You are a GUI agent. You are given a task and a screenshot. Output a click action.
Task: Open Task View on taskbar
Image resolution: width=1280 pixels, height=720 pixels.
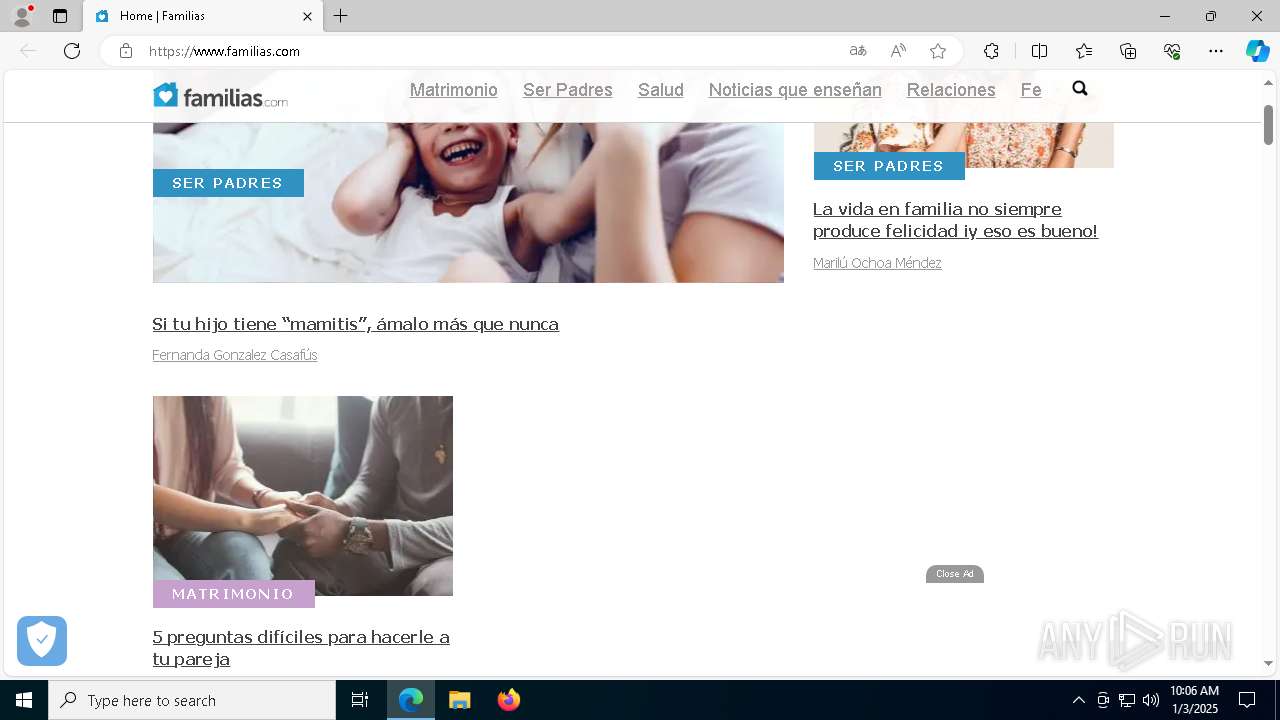click(360, 700)
